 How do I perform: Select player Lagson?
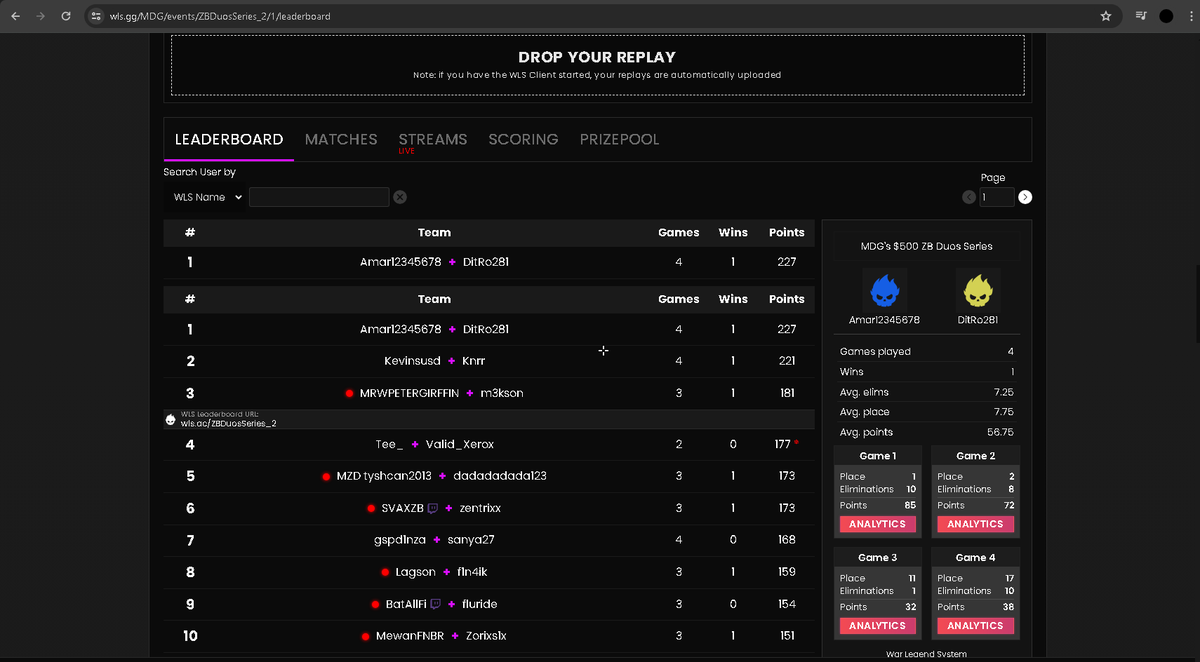(x=415, y=572)
